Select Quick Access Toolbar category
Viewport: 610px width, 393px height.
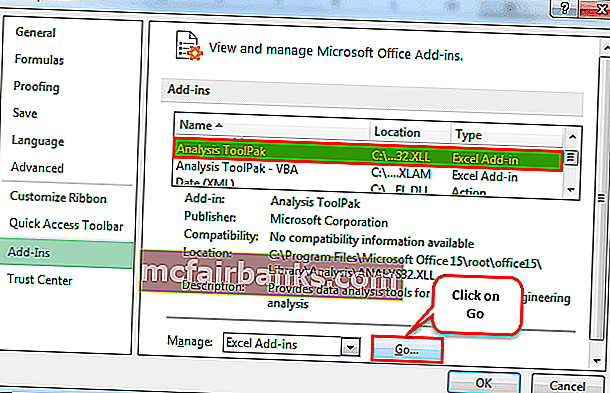(66, 225)
